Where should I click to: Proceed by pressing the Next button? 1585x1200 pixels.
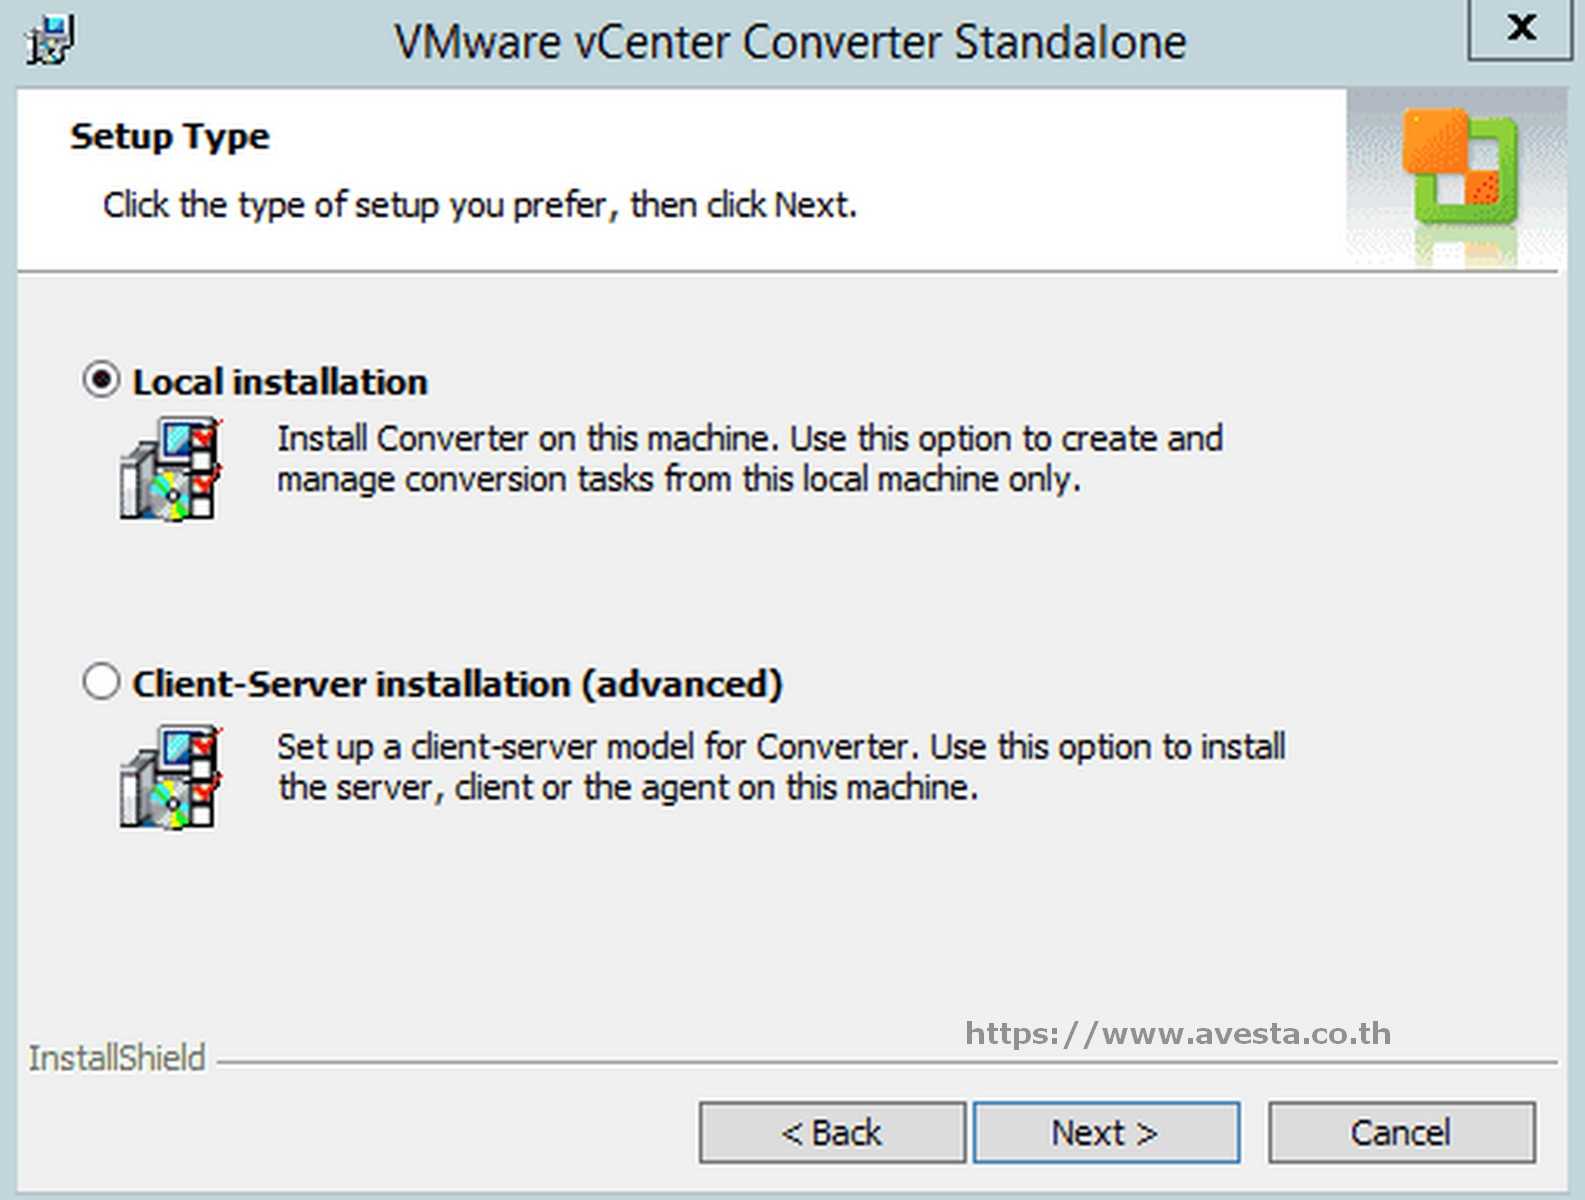click(1106, 1133)
